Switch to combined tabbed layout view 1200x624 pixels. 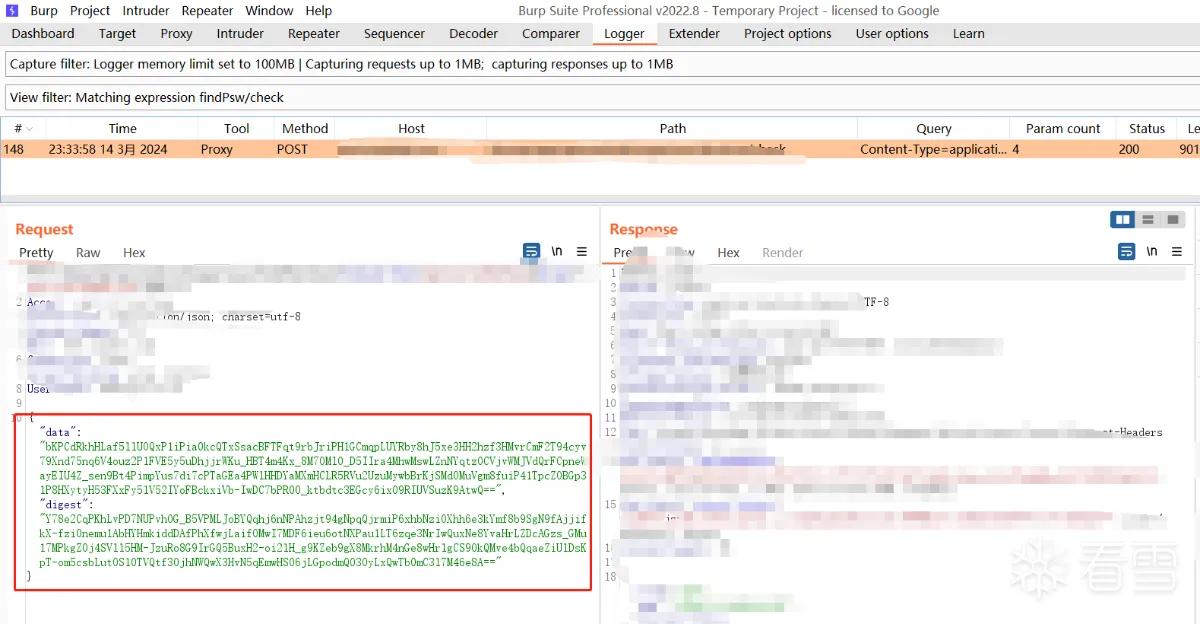1173,219
